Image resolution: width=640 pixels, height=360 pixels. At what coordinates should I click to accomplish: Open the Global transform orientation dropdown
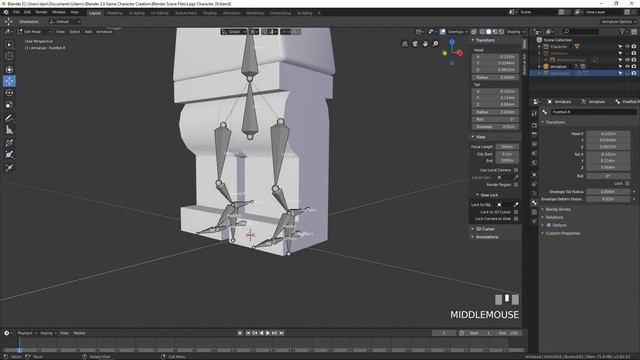pyautogui.click(x=234, y=31)
